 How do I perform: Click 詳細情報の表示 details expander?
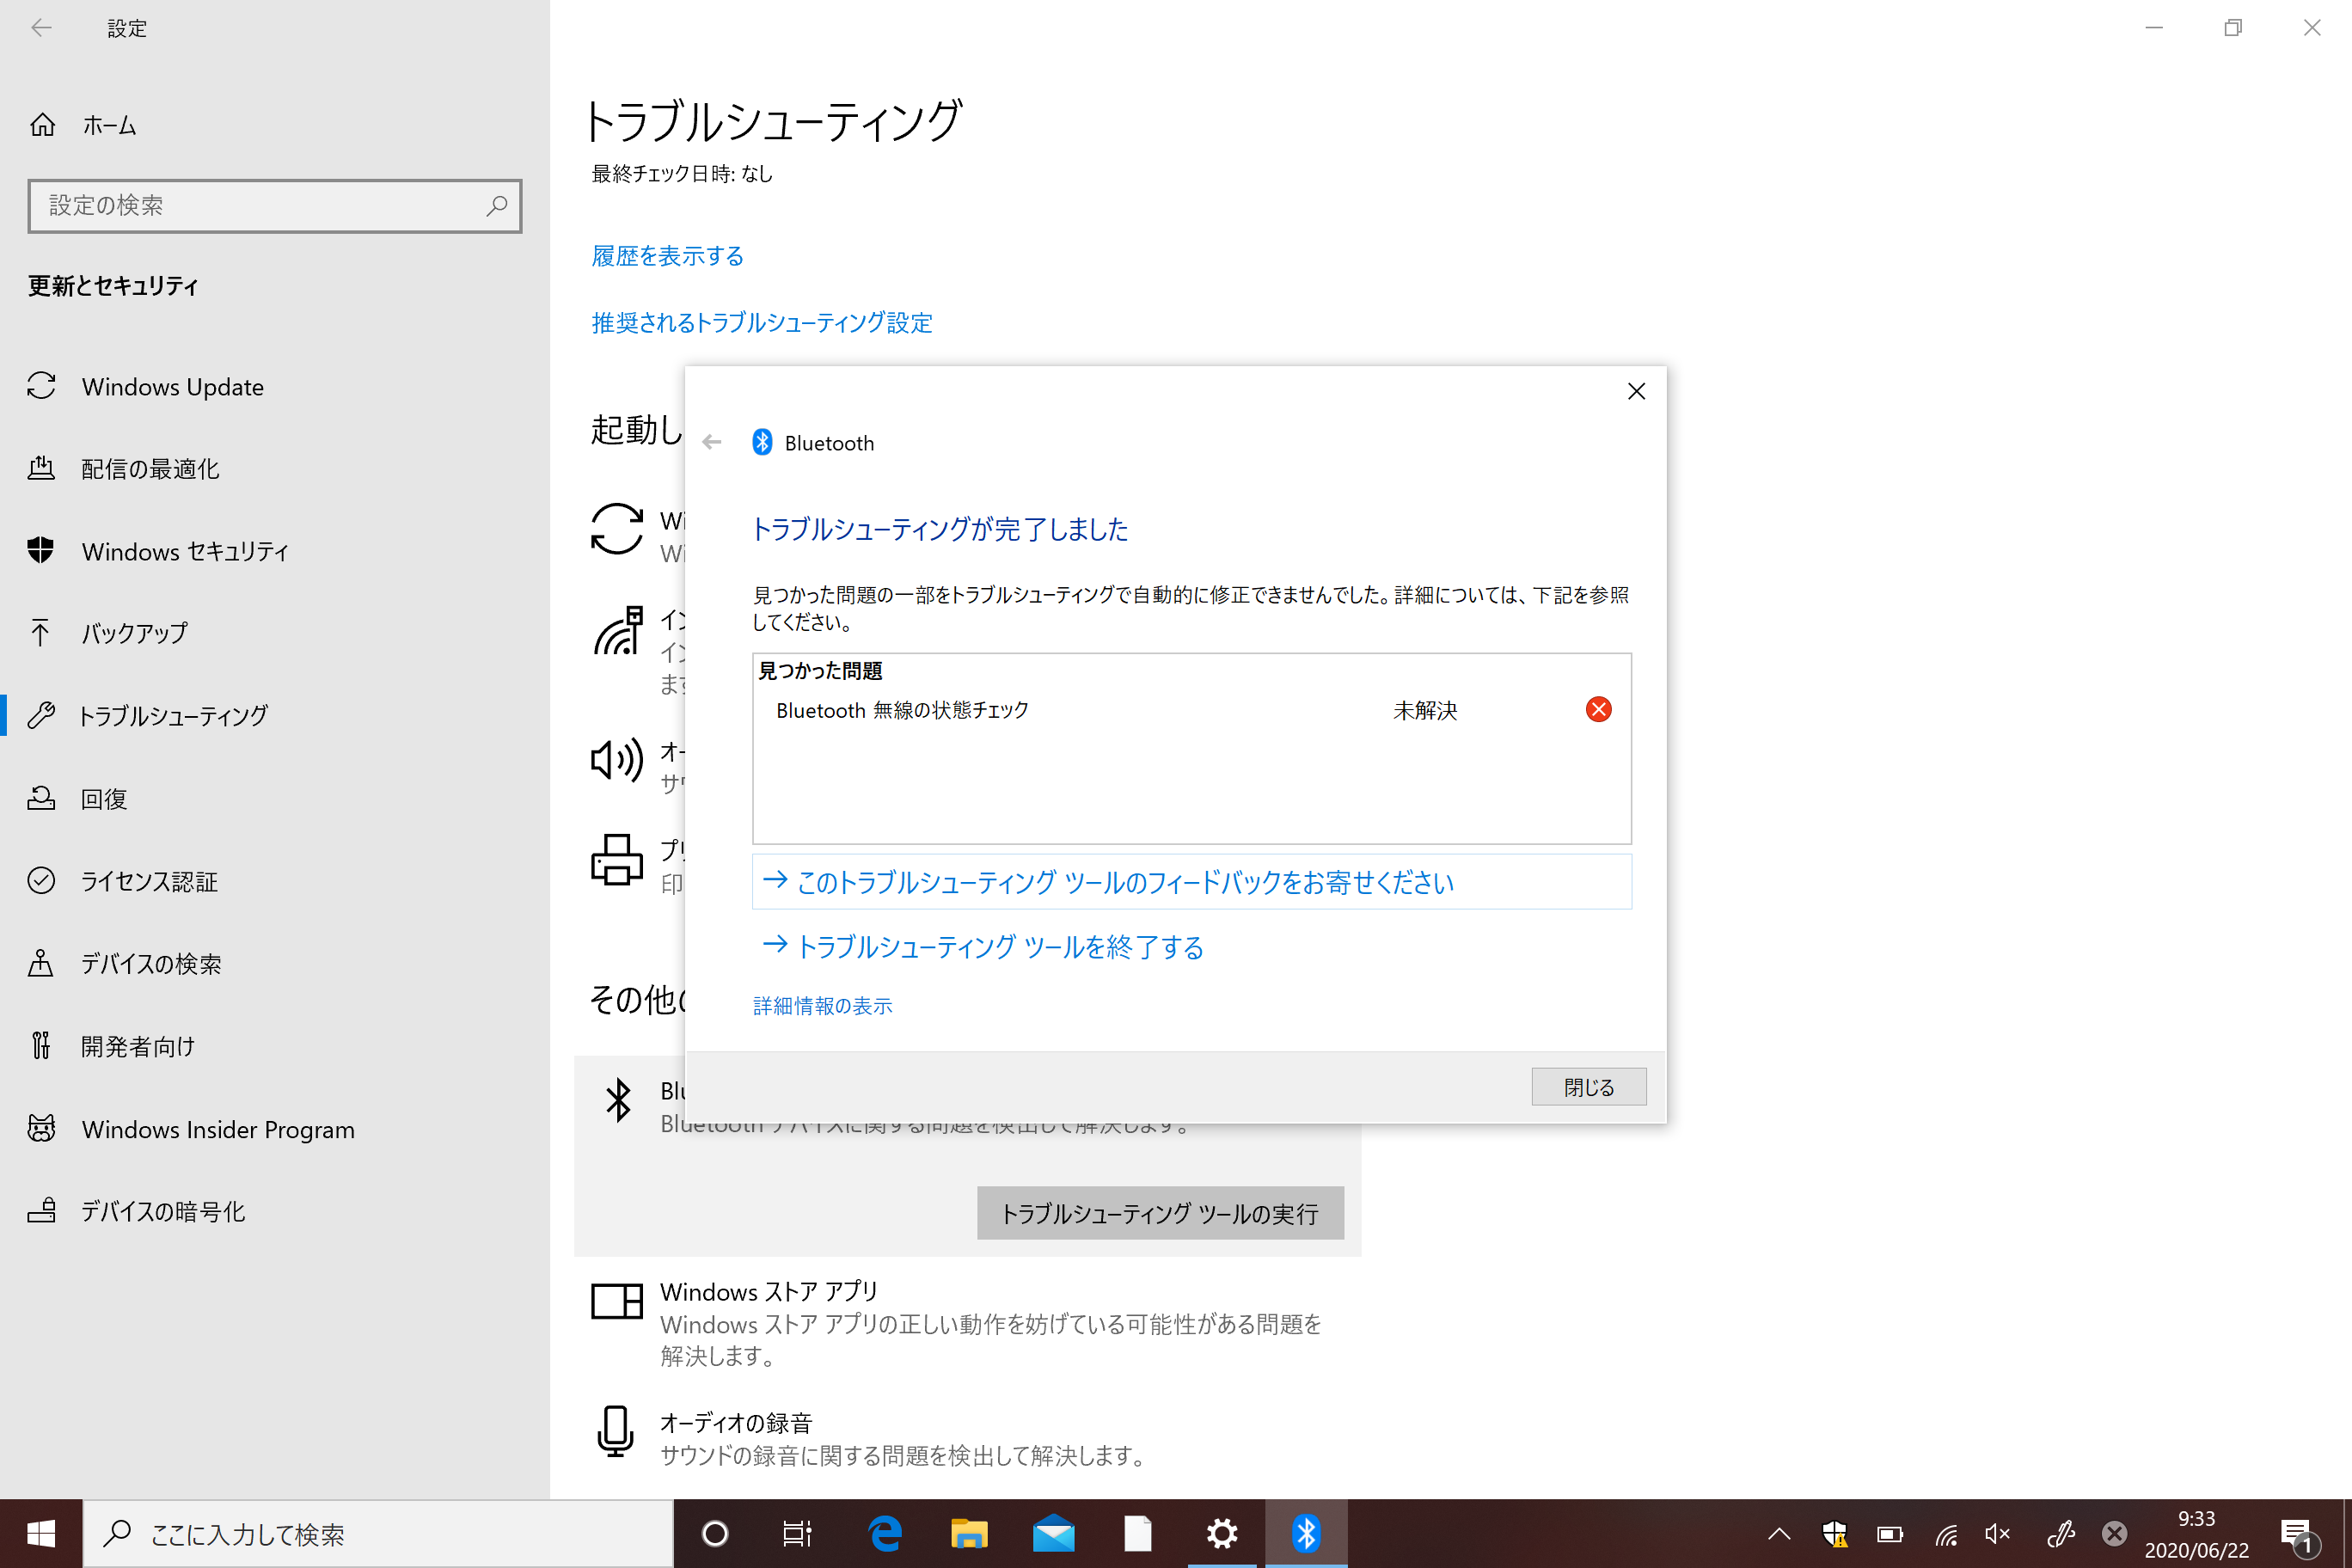823,1004
